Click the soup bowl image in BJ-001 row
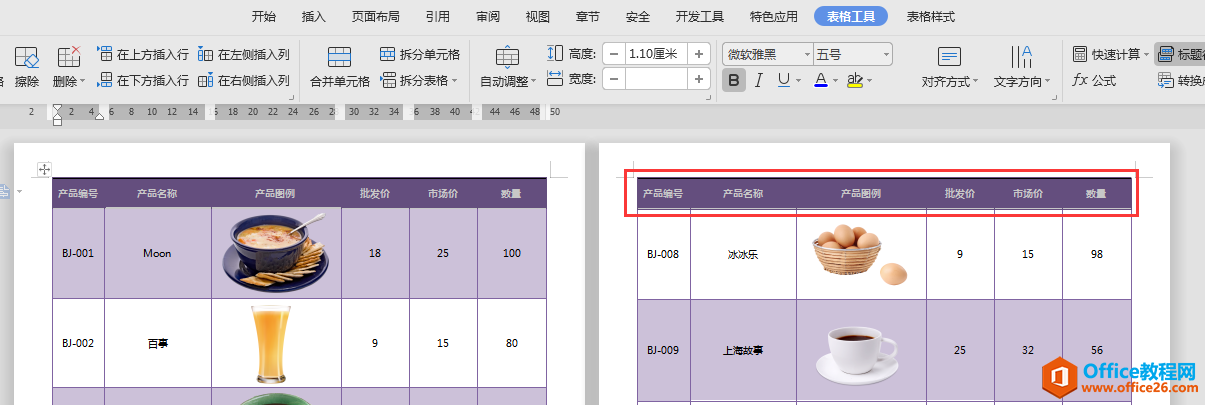This screenshot has width=1205, height=405. (x=275, y=252)
